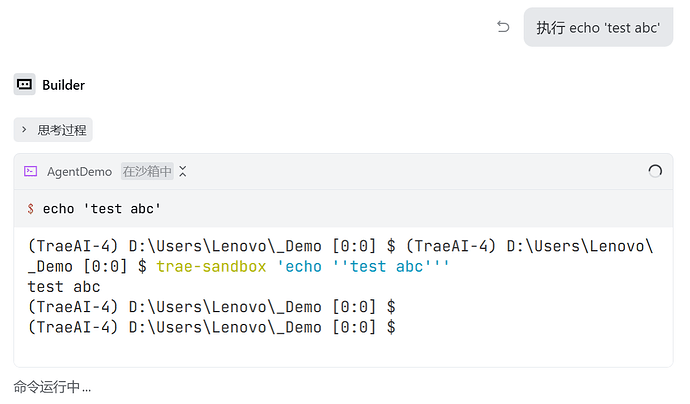
Task: Click the trae-sandbox command in terminal output
Action: click(x=212, y=266)
